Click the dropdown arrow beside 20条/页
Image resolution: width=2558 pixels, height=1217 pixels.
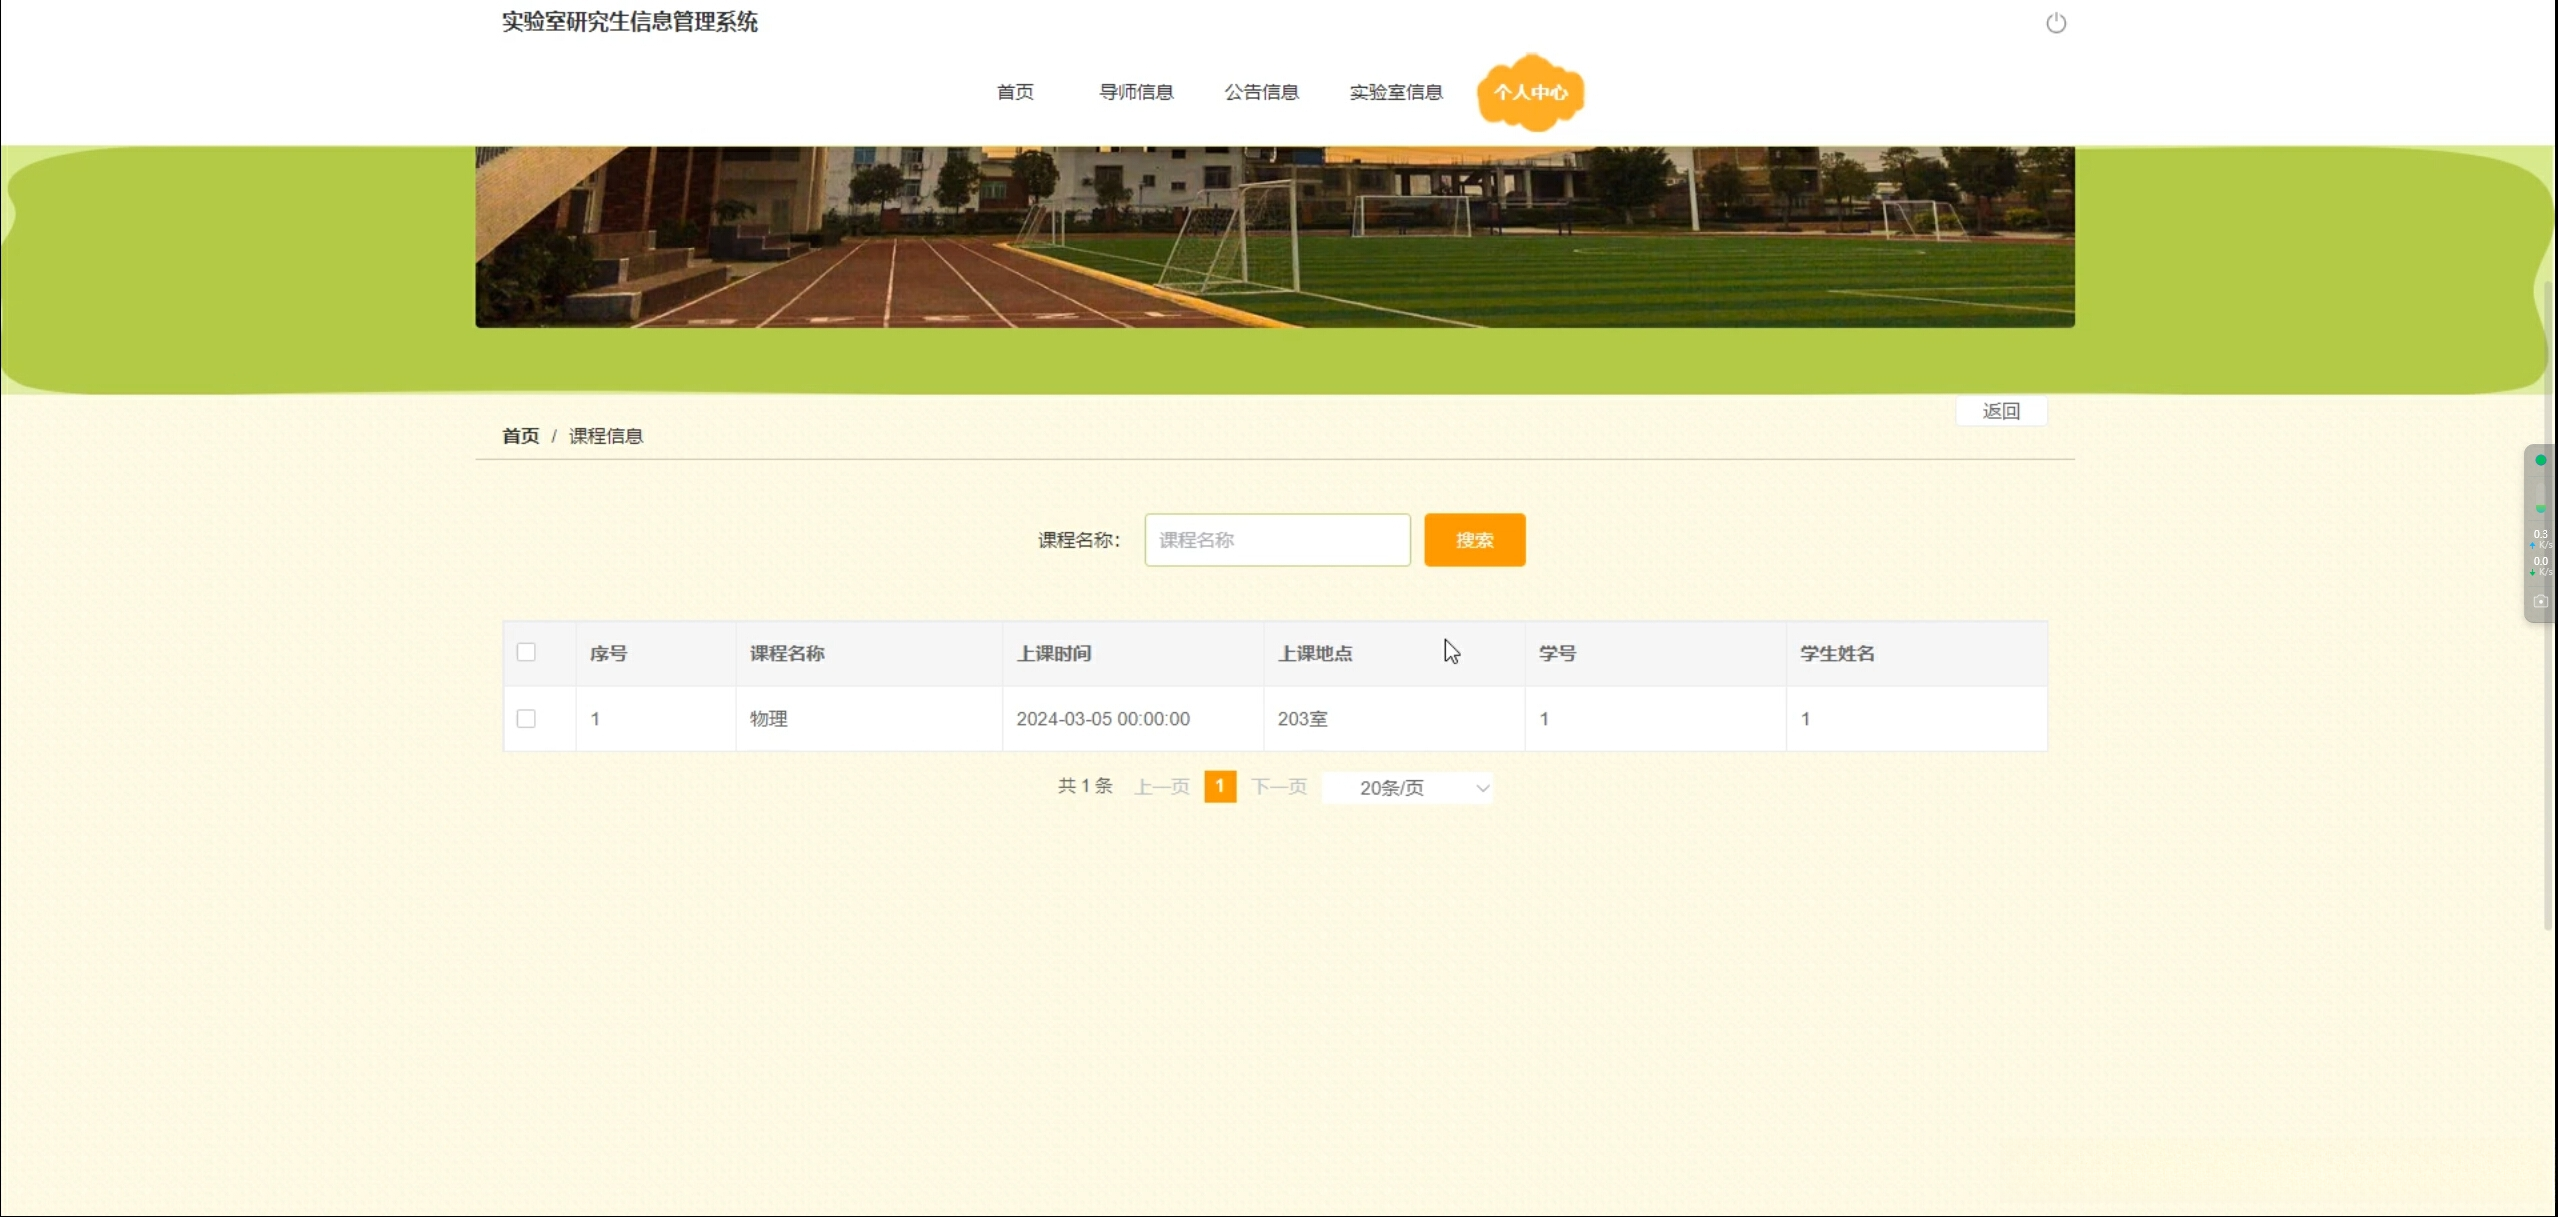[x=1482, y=788]
